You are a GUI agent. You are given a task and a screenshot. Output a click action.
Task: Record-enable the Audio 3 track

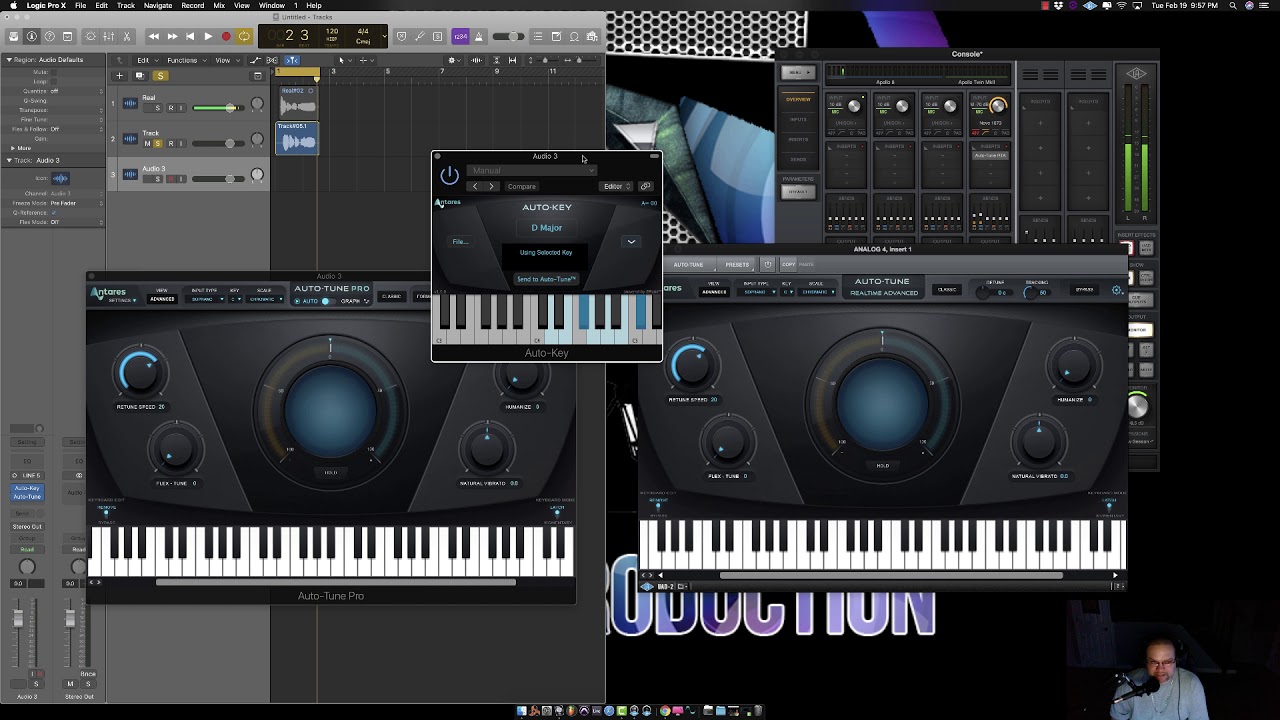[171, 179]
